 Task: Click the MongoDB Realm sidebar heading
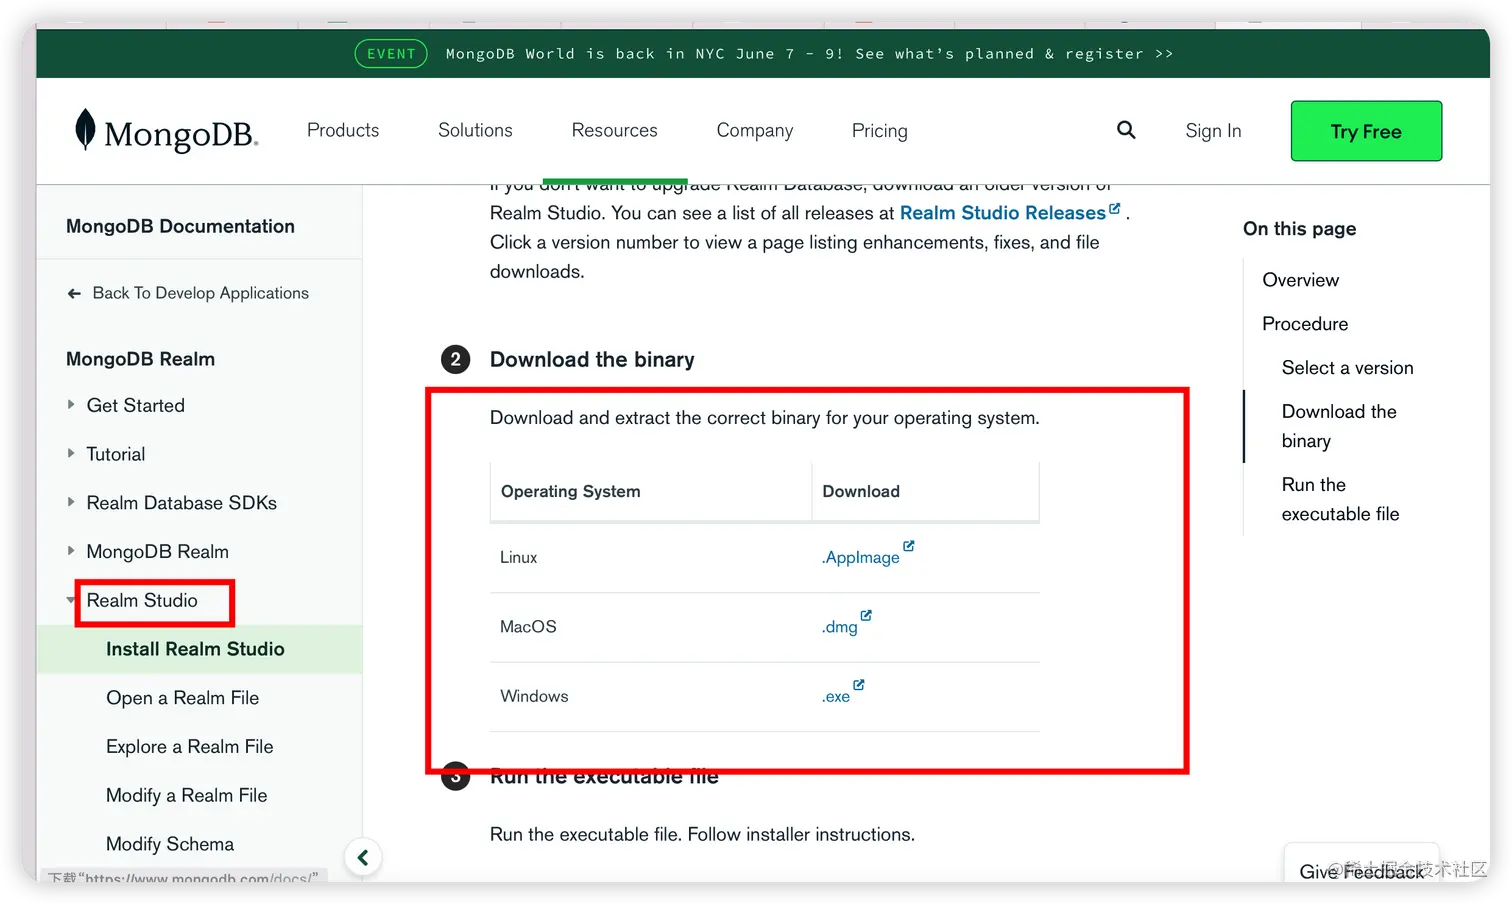pos(140,359)
